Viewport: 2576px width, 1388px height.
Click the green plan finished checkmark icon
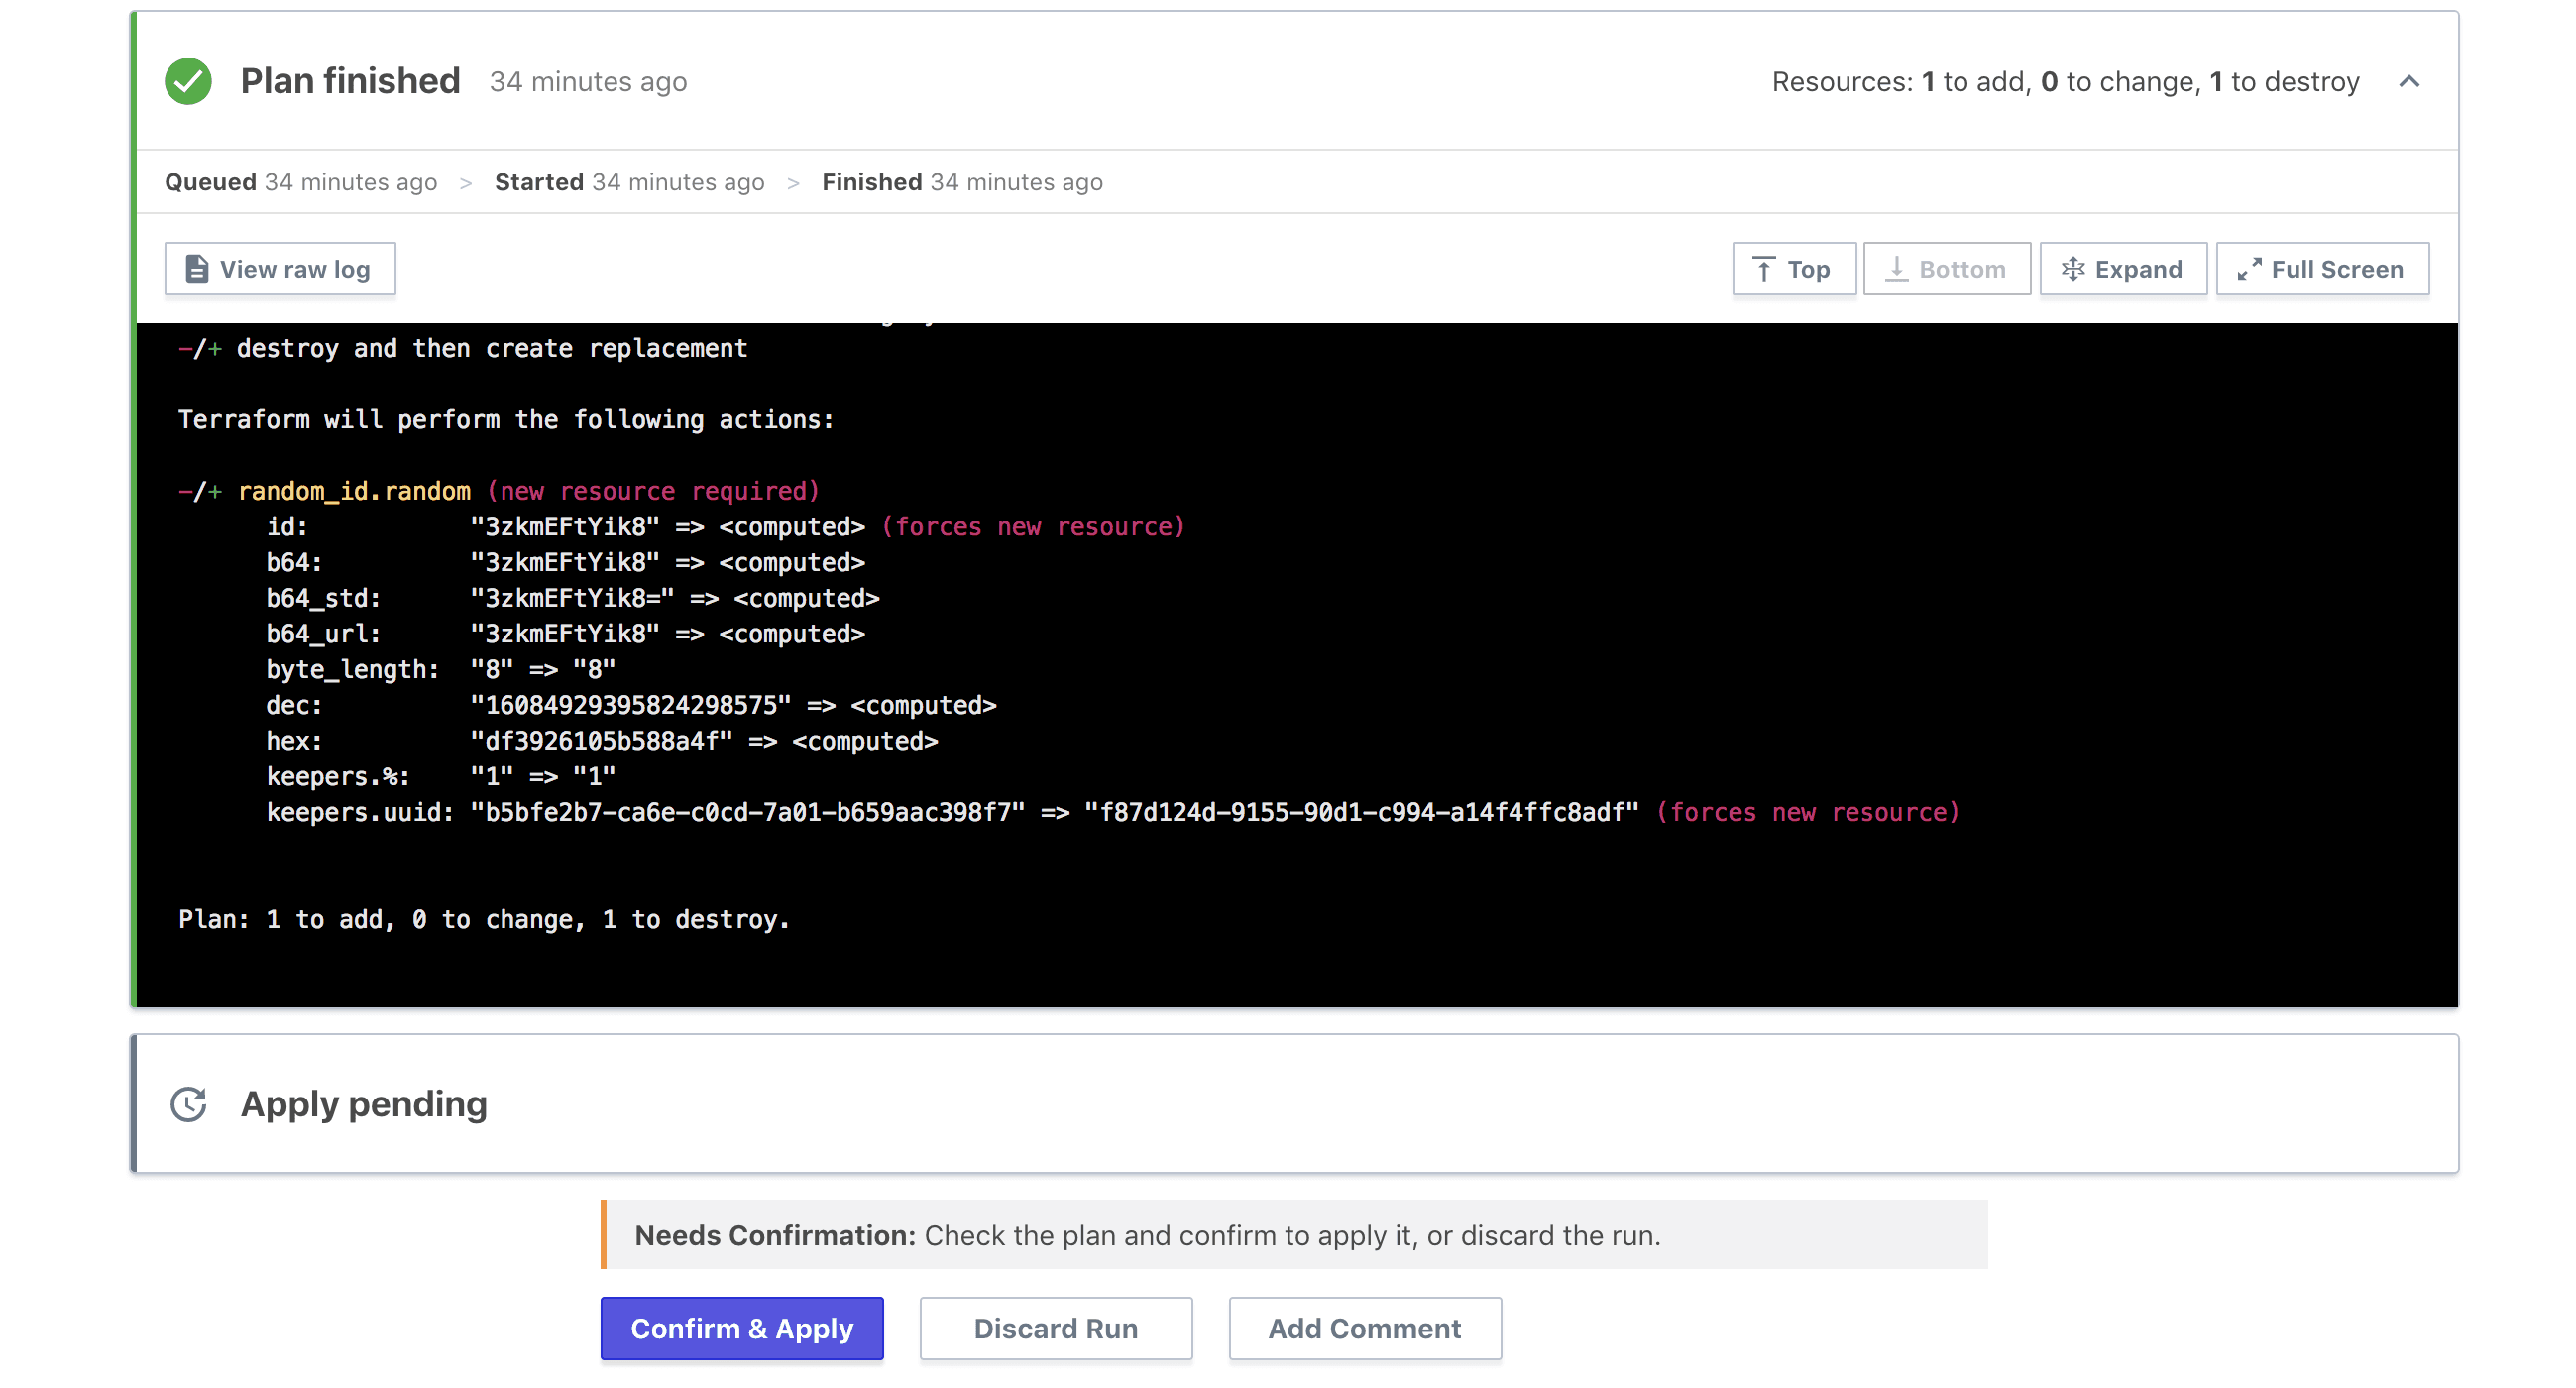pos(188,82)
